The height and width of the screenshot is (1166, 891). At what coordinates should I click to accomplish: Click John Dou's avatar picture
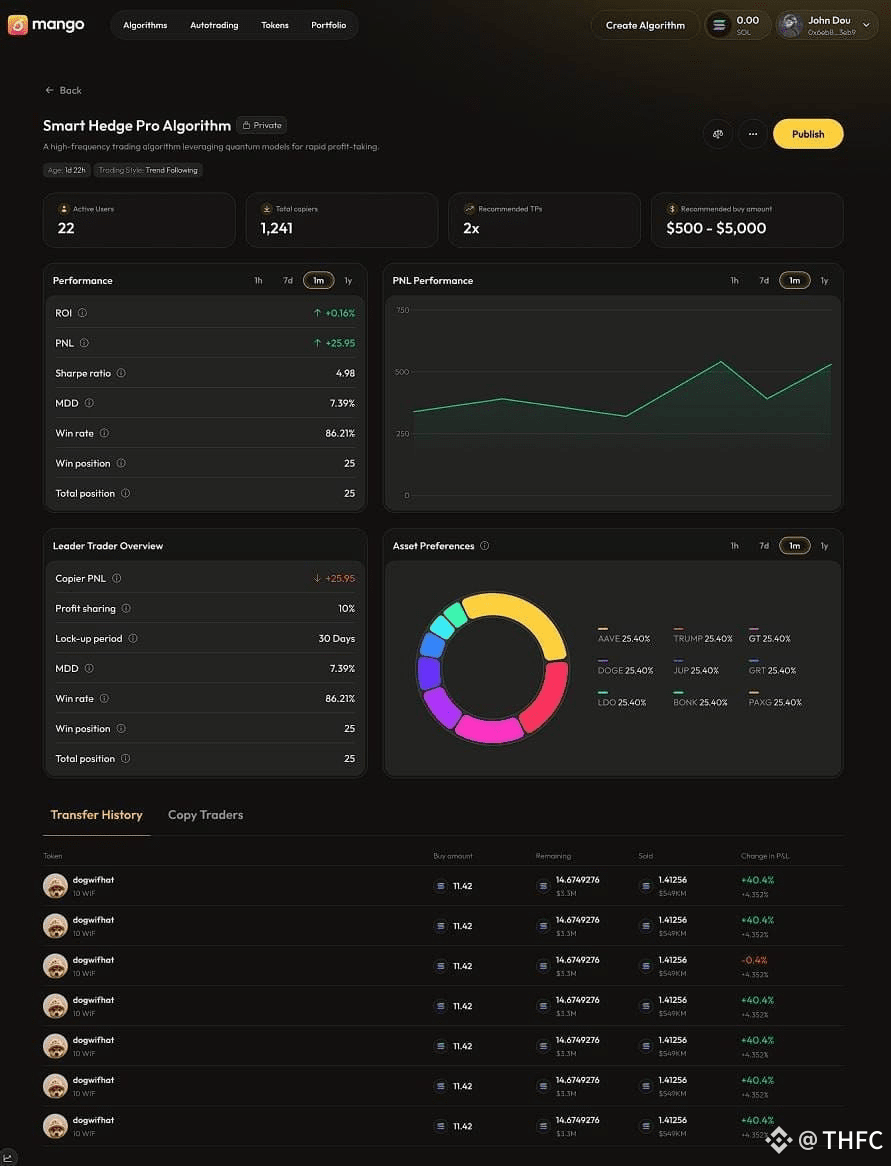pos(790,25)
